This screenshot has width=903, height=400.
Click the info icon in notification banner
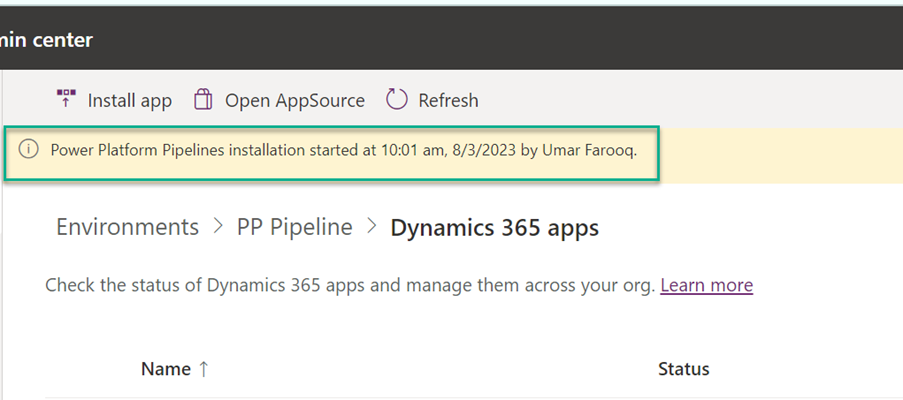tap(30, 150)
